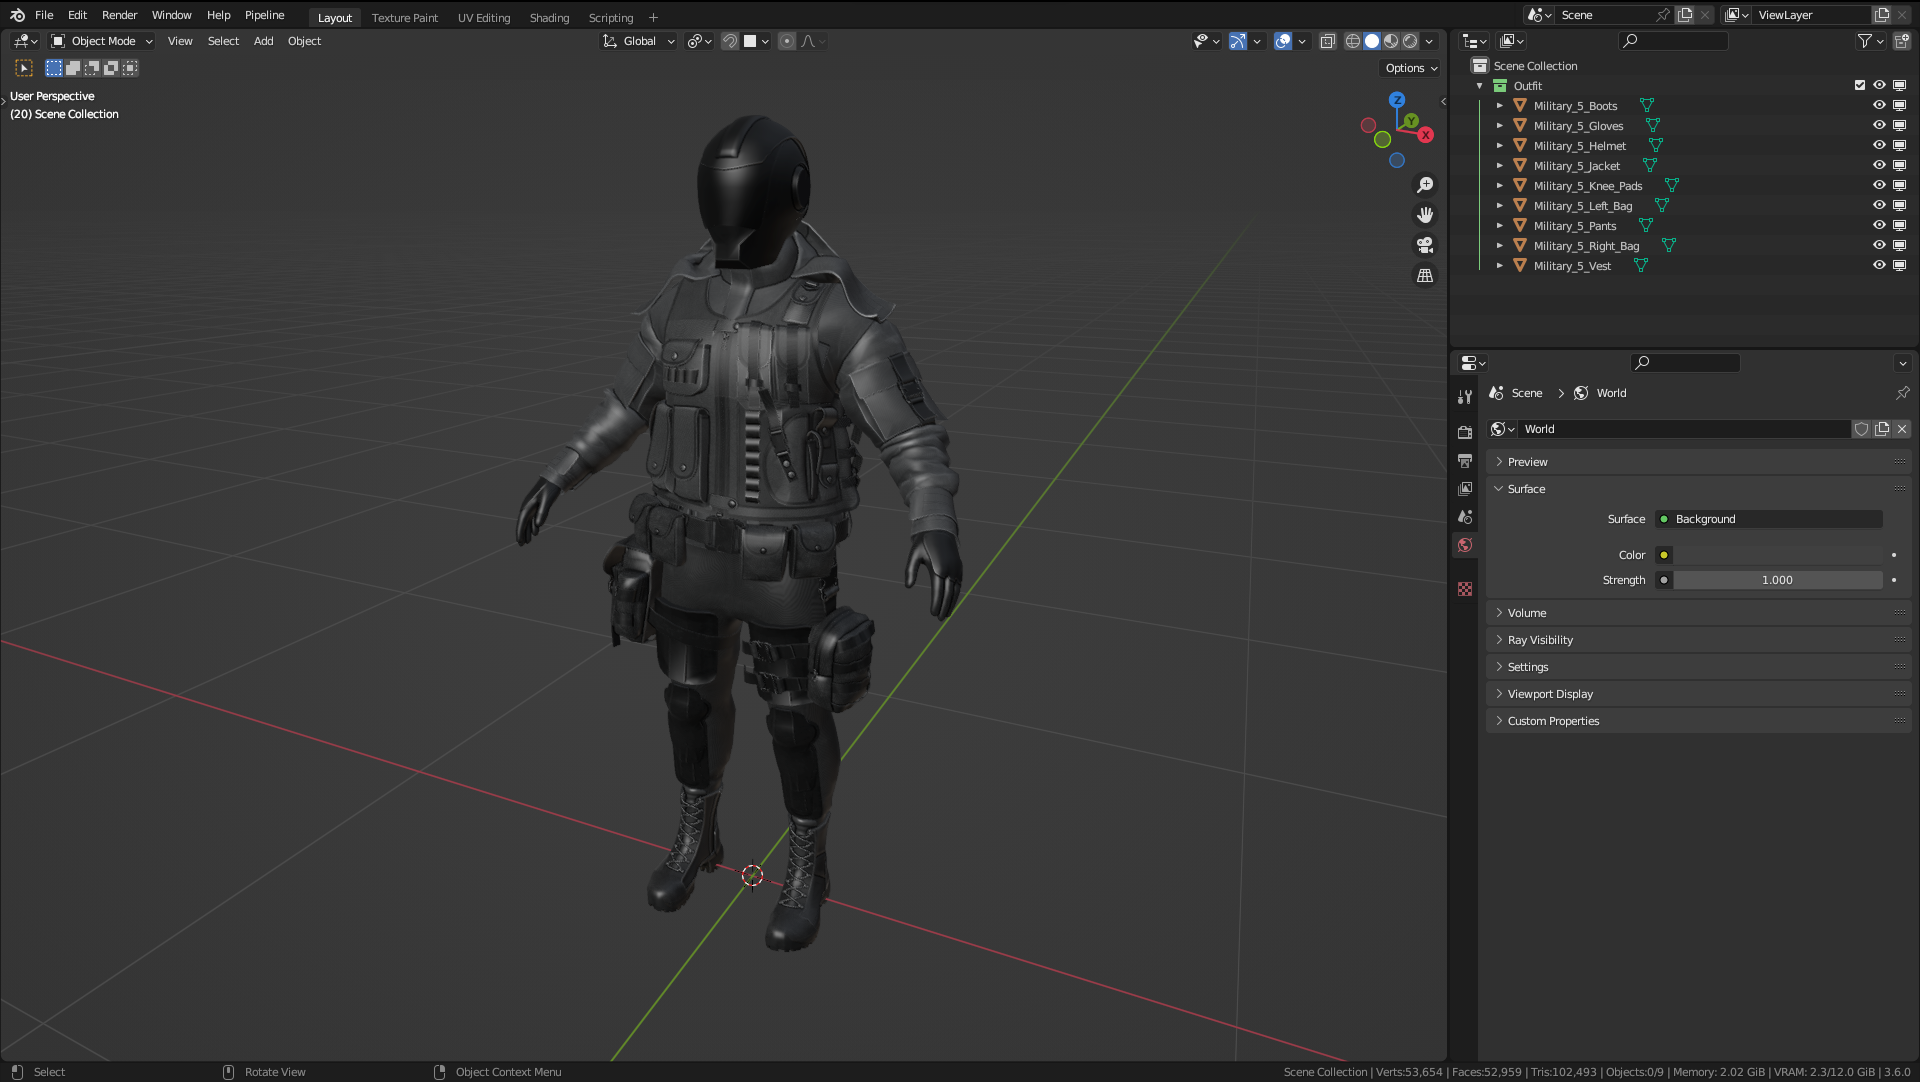Disable Military_5_Boots in renders
This screenshot has width=1920, height=1082.
point(1898,105)
